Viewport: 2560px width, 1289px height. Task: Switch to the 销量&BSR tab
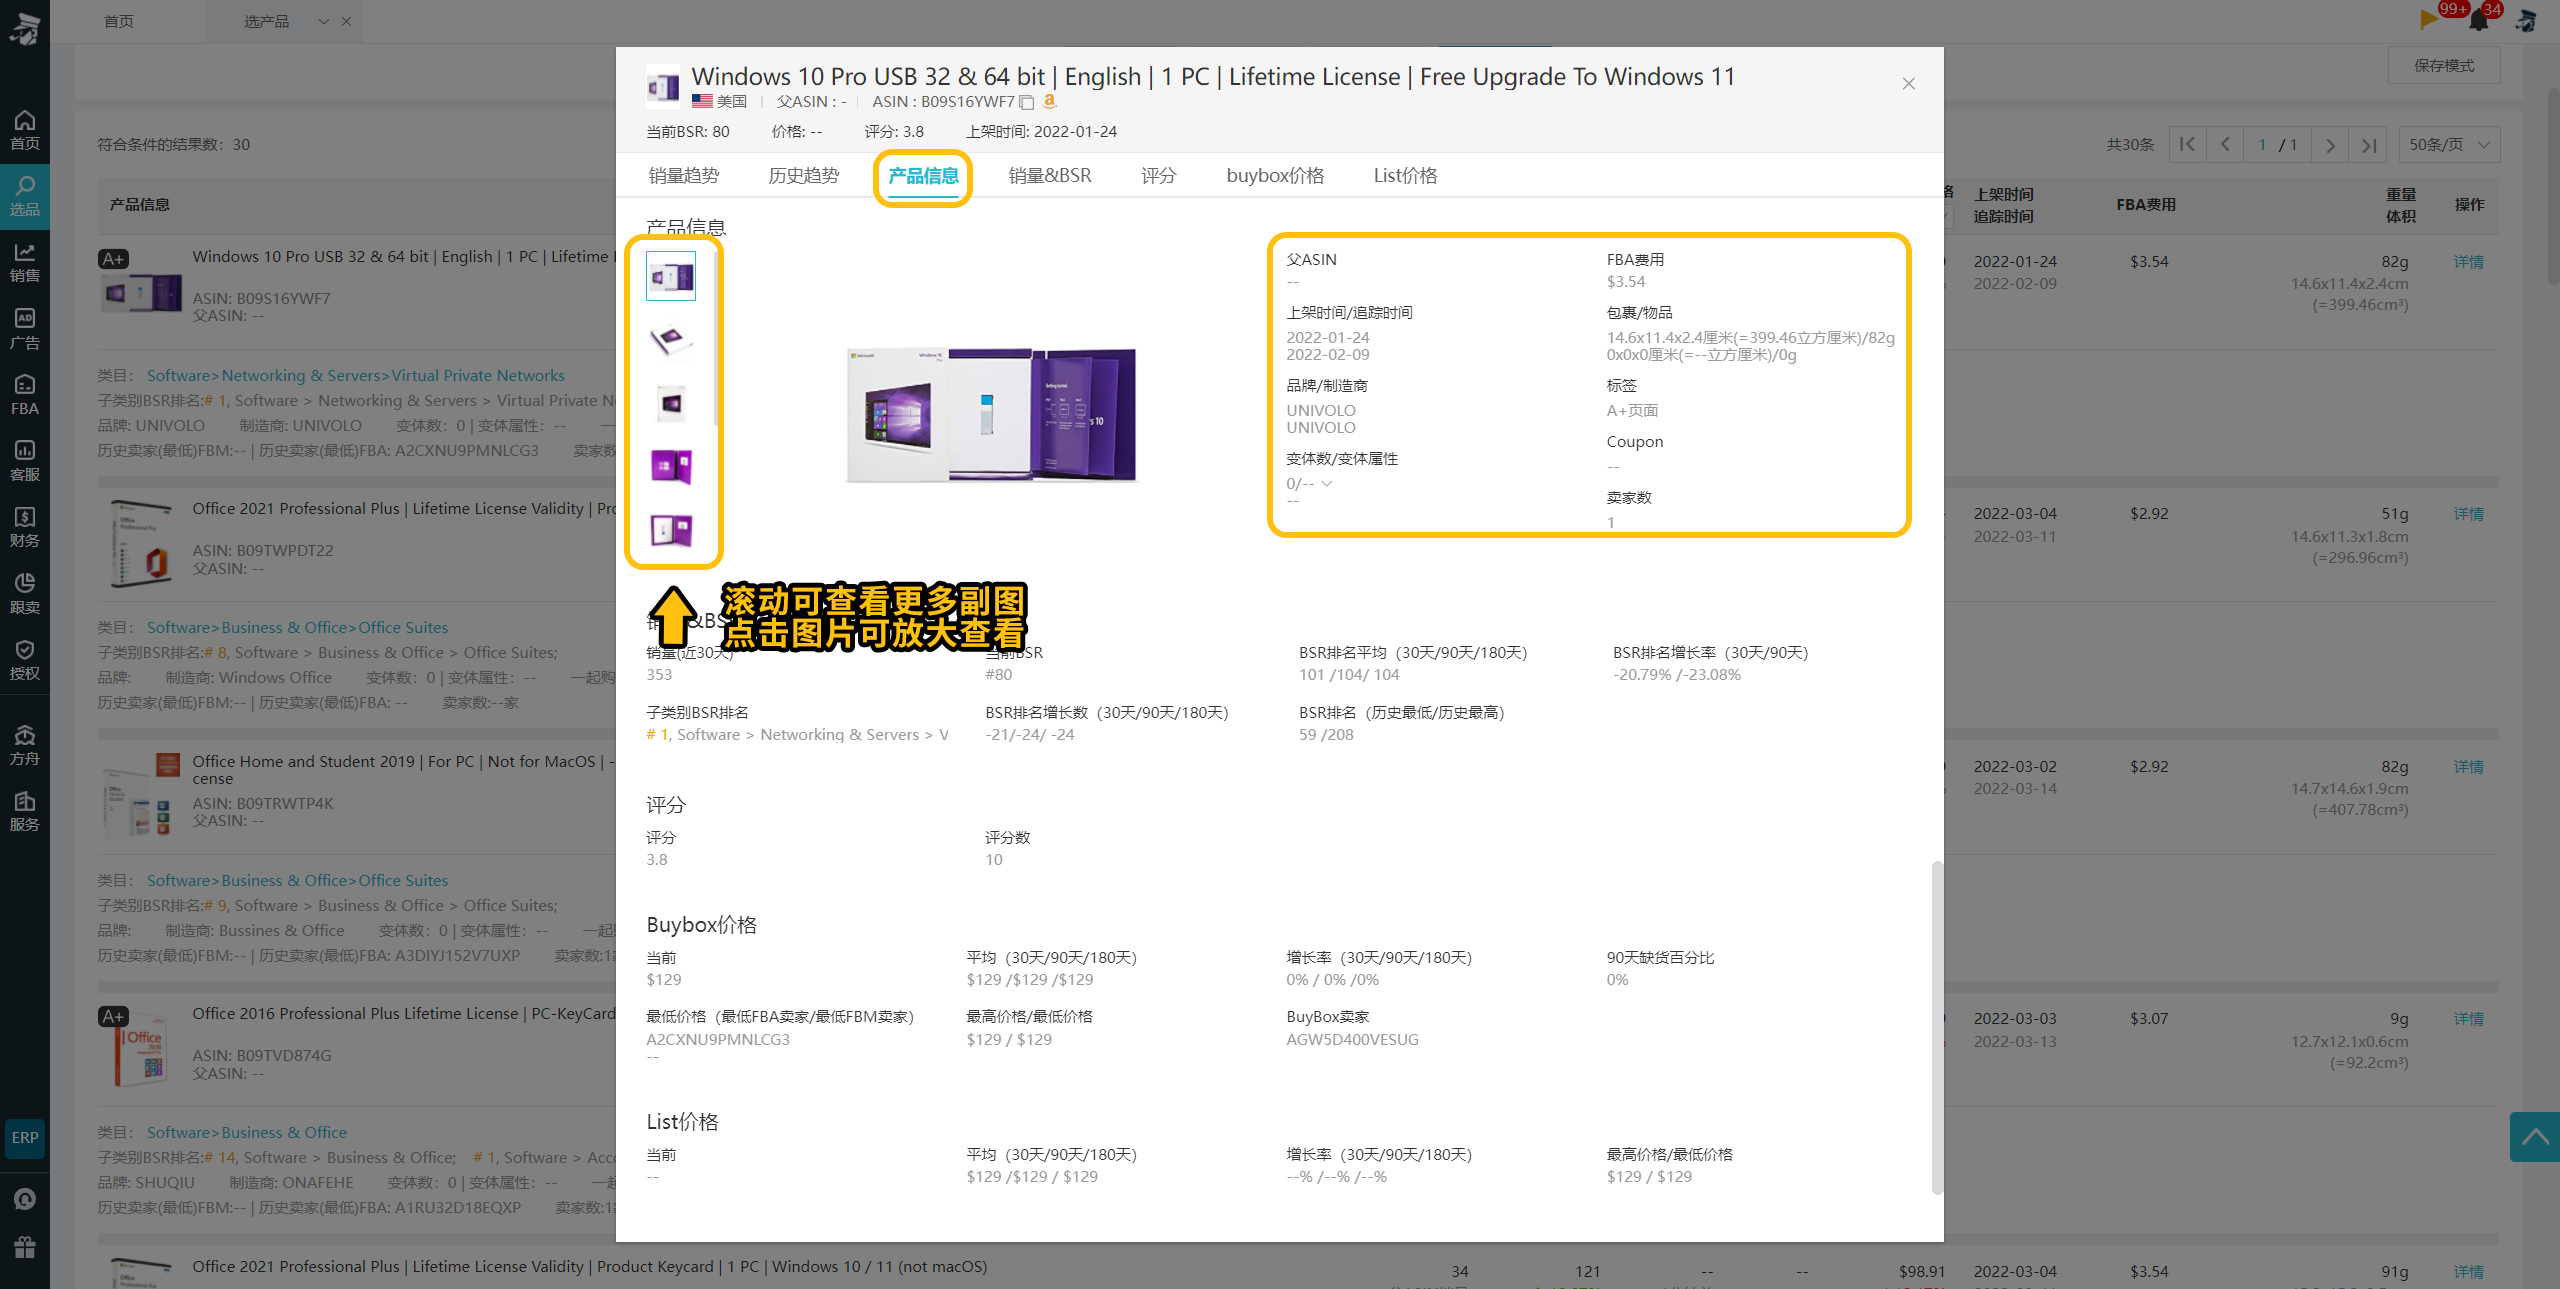tap(1049, 176)
